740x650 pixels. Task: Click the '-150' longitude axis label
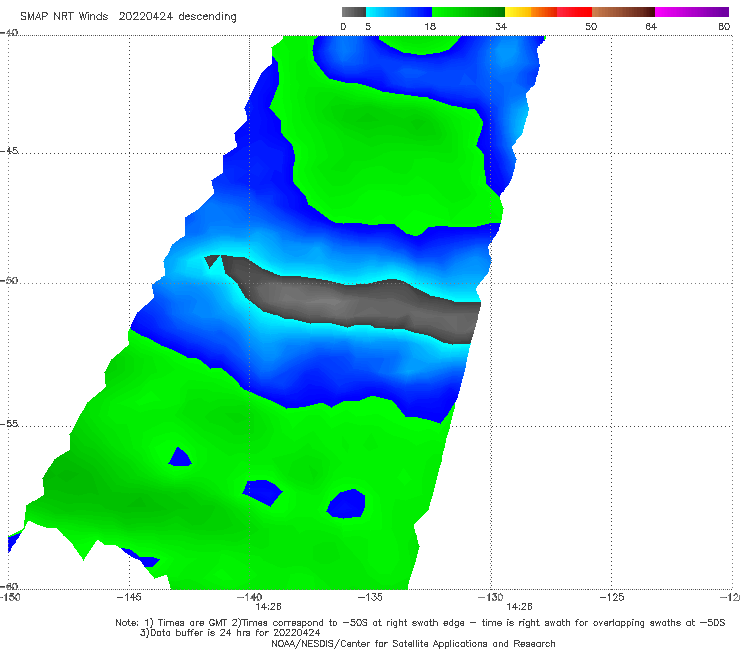click(10, 597)
